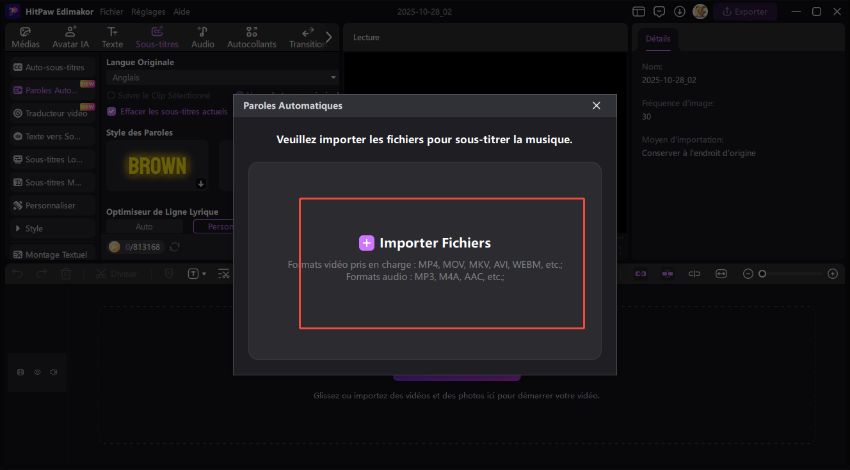The width and height of the screenshot is (850, 470).
Task: Close the Paroles Automatiques dialog
Action: tap(596, 106)
